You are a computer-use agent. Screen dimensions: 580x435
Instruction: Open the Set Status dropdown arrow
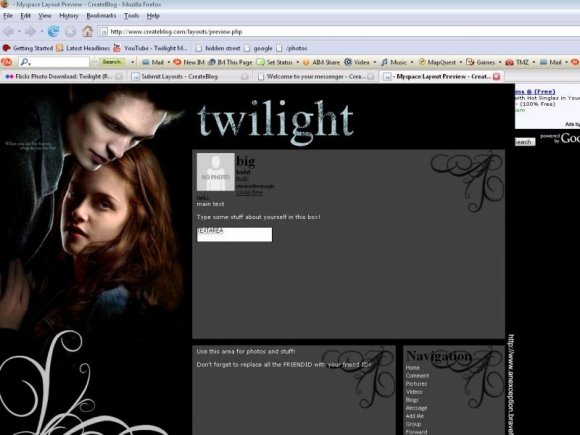point(297,62)
